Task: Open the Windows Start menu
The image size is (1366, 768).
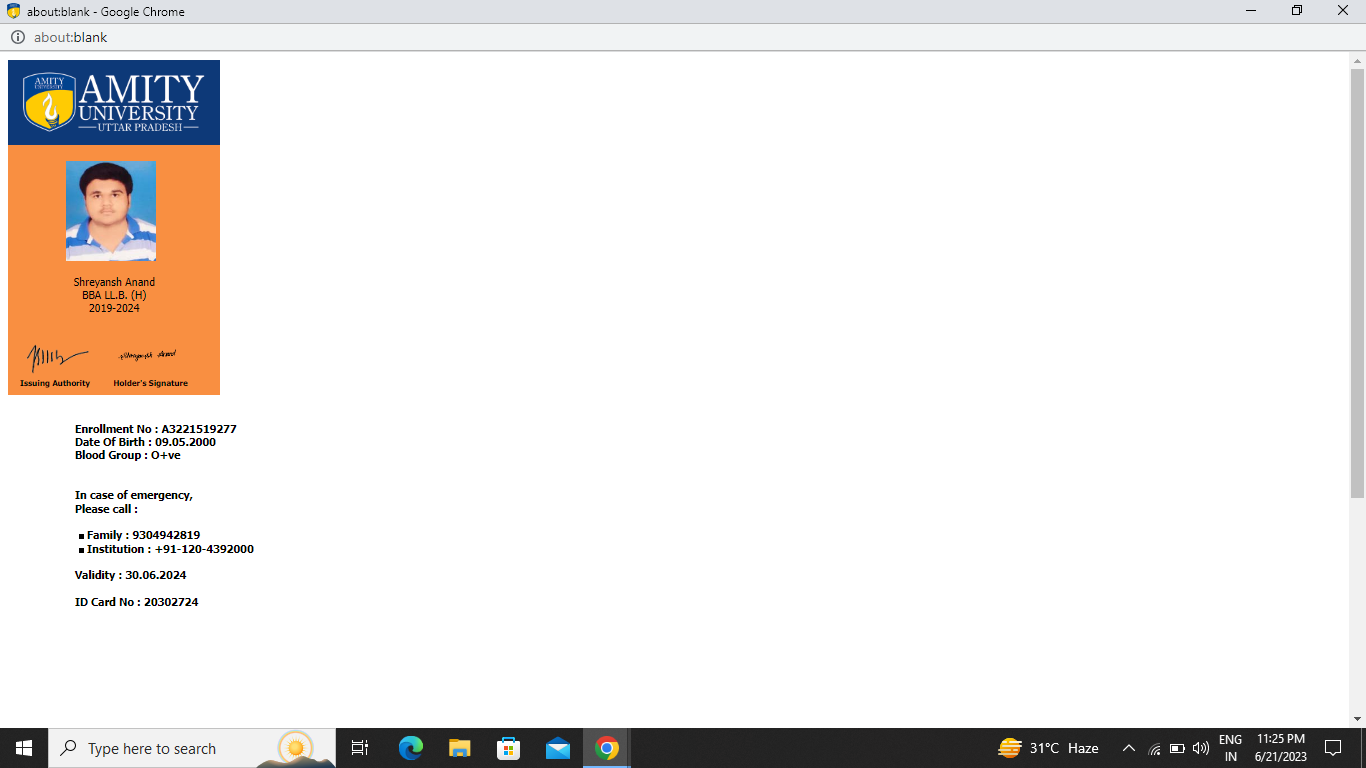Action: [24, 748]
